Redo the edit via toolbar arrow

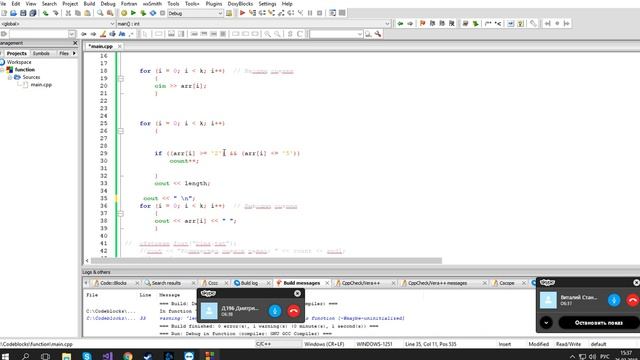[56, 13]
